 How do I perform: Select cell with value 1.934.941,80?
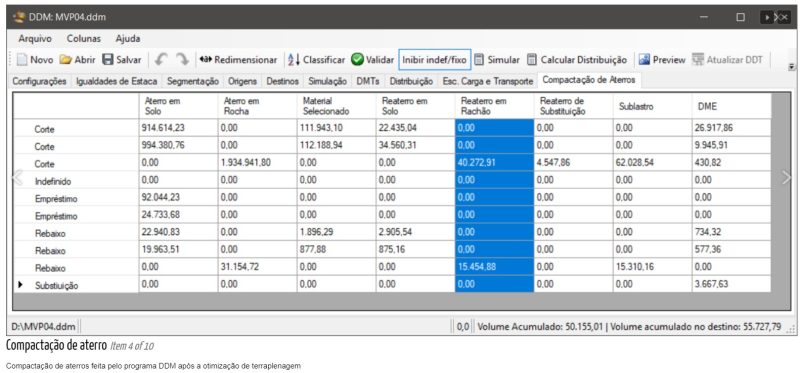tap(257, 163)
